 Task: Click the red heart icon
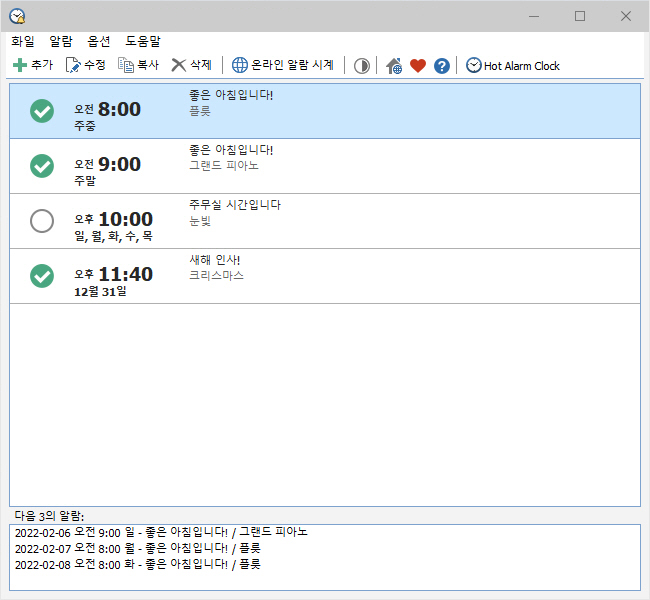pos(418,66)
